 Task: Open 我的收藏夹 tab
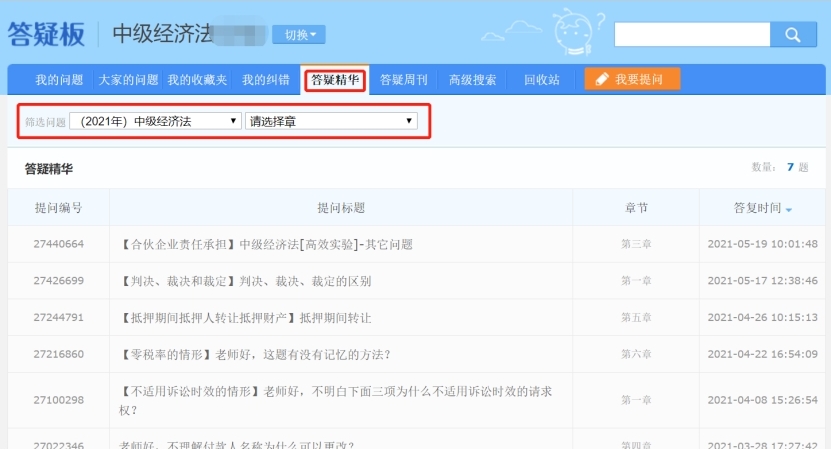point(197,80)
